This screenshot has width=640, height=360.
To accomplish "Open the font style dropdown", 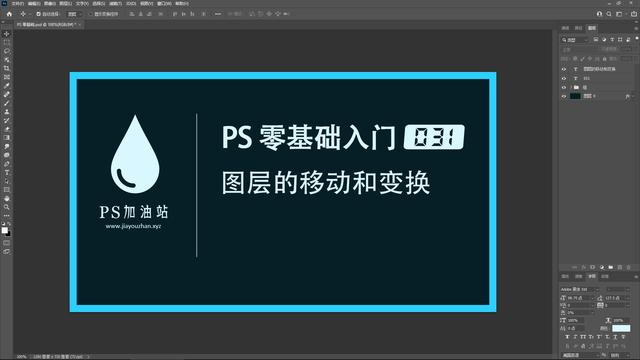I will pyautogui.click(x=618, y=289).
